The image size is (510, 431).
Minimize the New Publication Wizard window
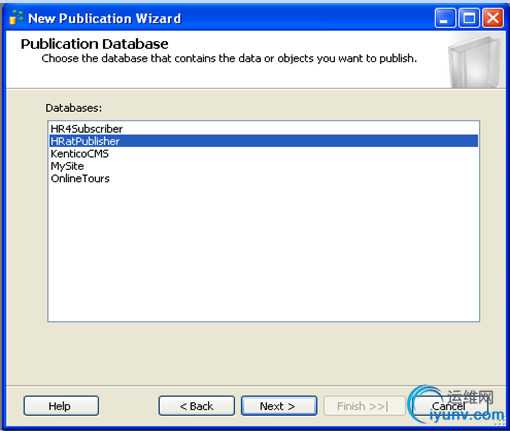445,18
